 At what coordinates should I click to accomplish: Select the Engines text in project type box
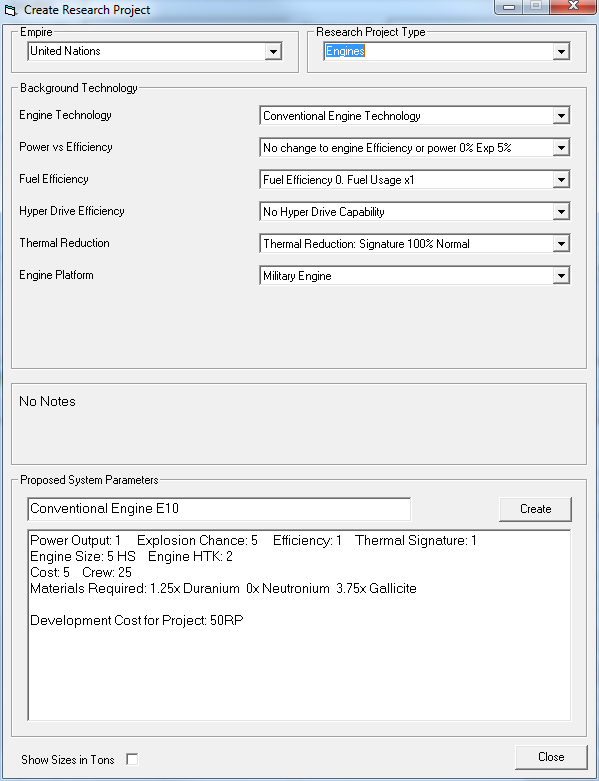[345, 51]
